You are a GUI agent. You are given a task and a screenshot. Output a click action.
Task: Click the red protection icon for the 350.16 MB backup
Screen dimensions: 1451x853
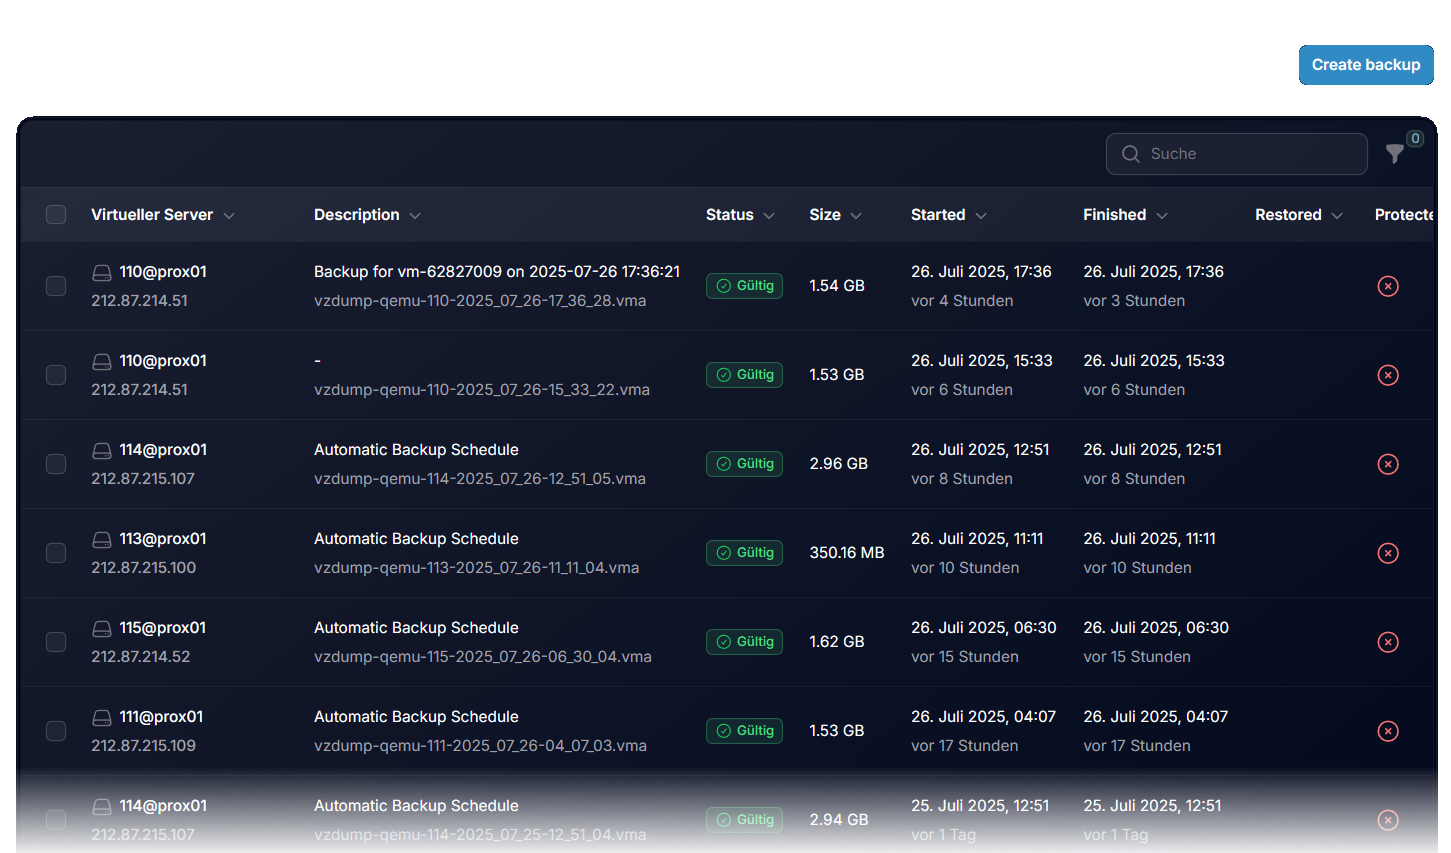pos(1388,552)
